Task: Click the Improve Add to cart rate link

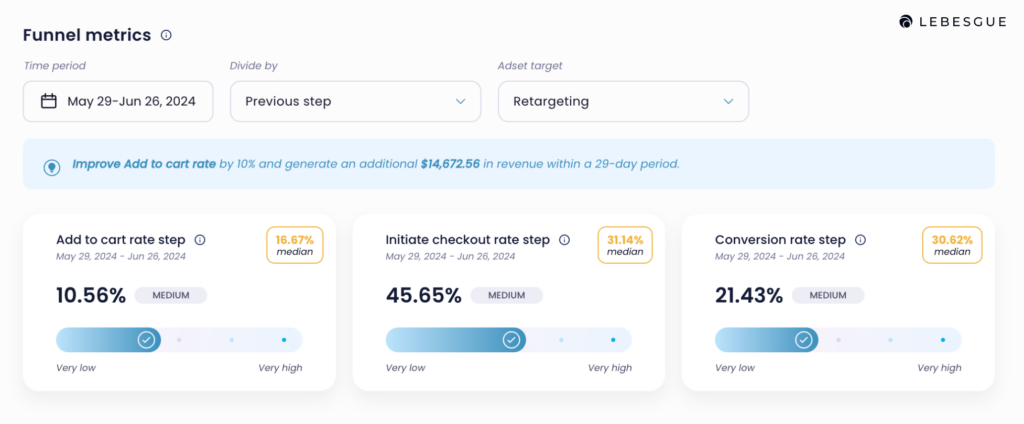Action: coord(144,164)
